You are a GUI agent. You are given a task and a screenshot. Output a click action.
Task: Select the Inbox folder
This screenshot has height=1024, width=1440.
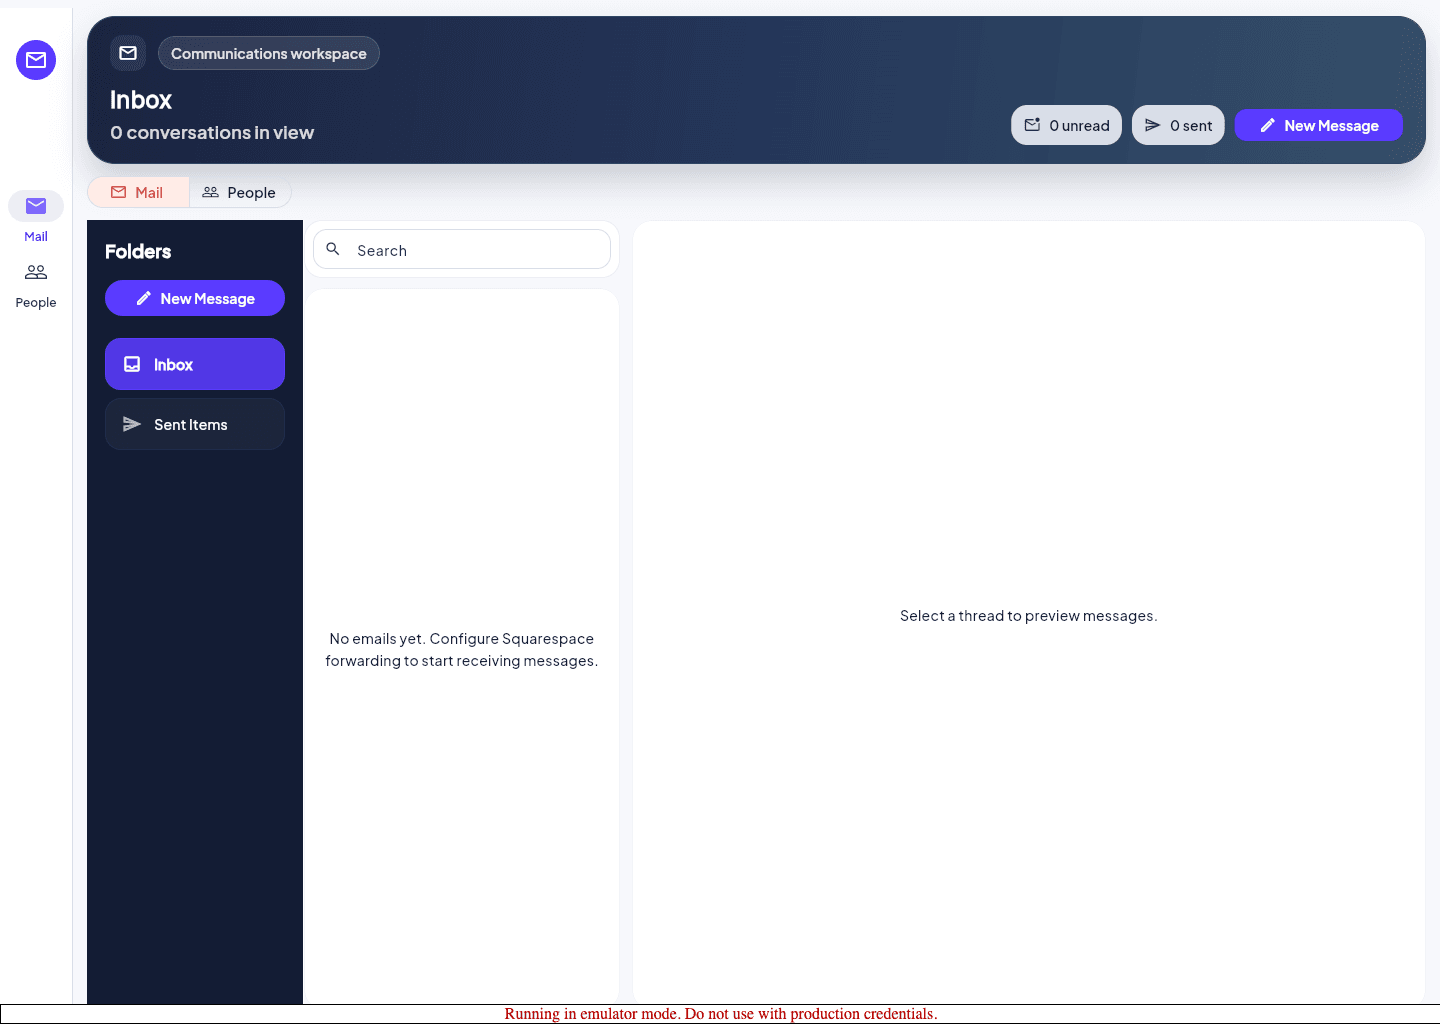coord(195,364)
